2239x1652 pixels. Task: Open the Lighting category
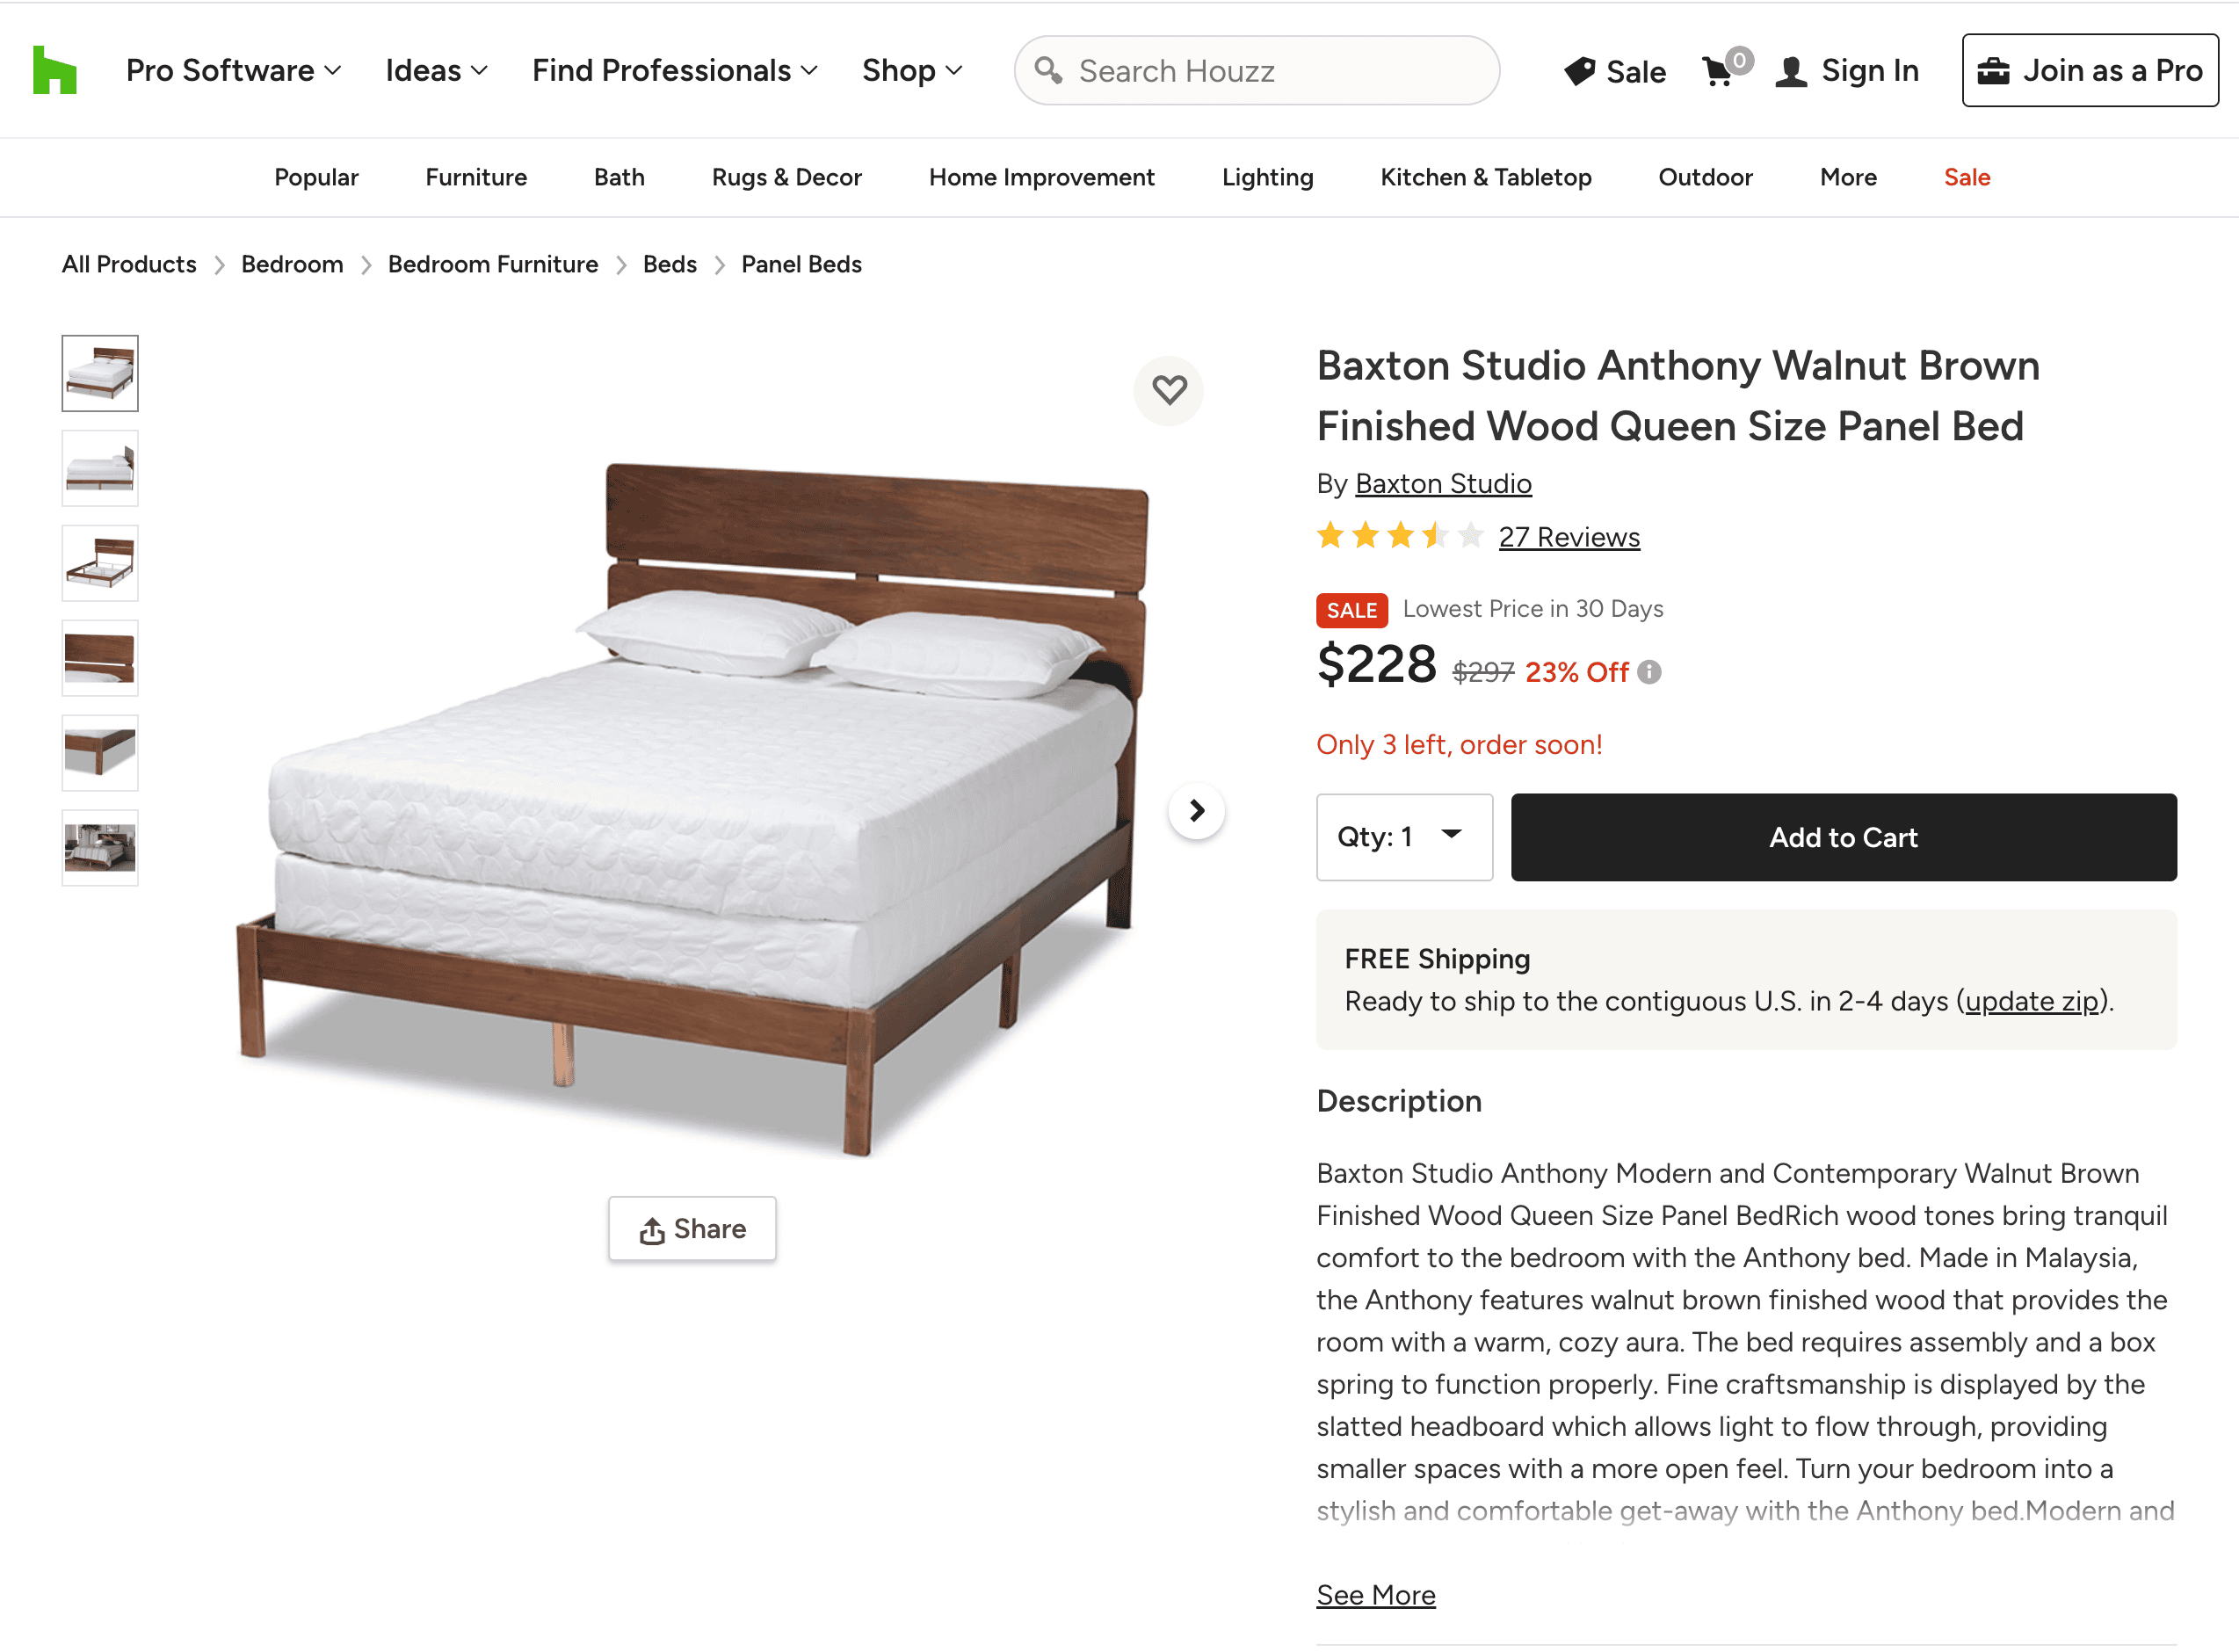pyautogui.click(x=1267, y=177)
